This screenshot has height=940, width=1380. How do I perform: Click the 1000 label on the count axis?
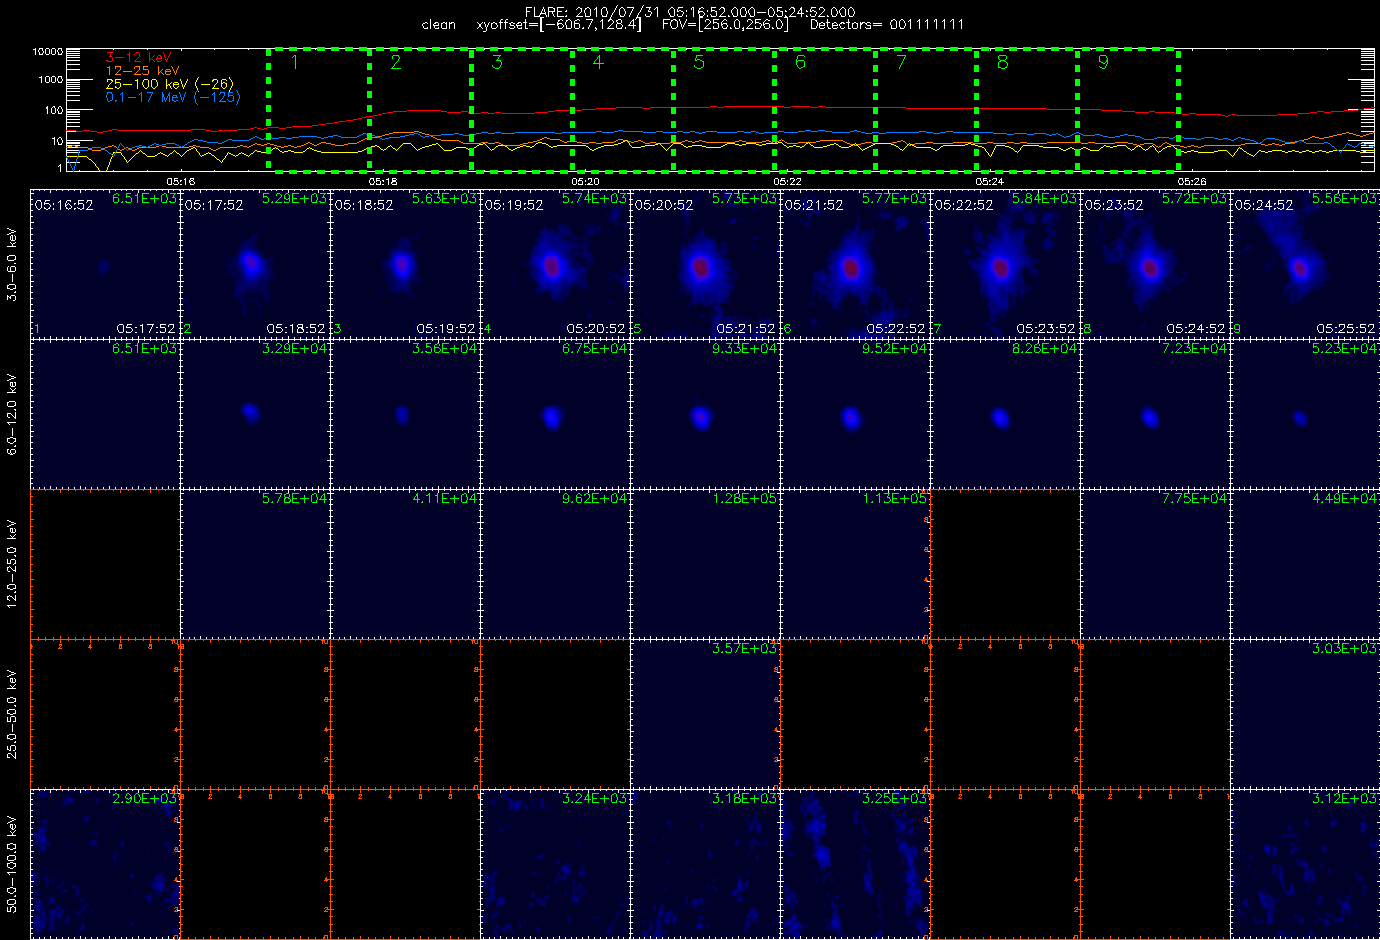tap(51, 80)
